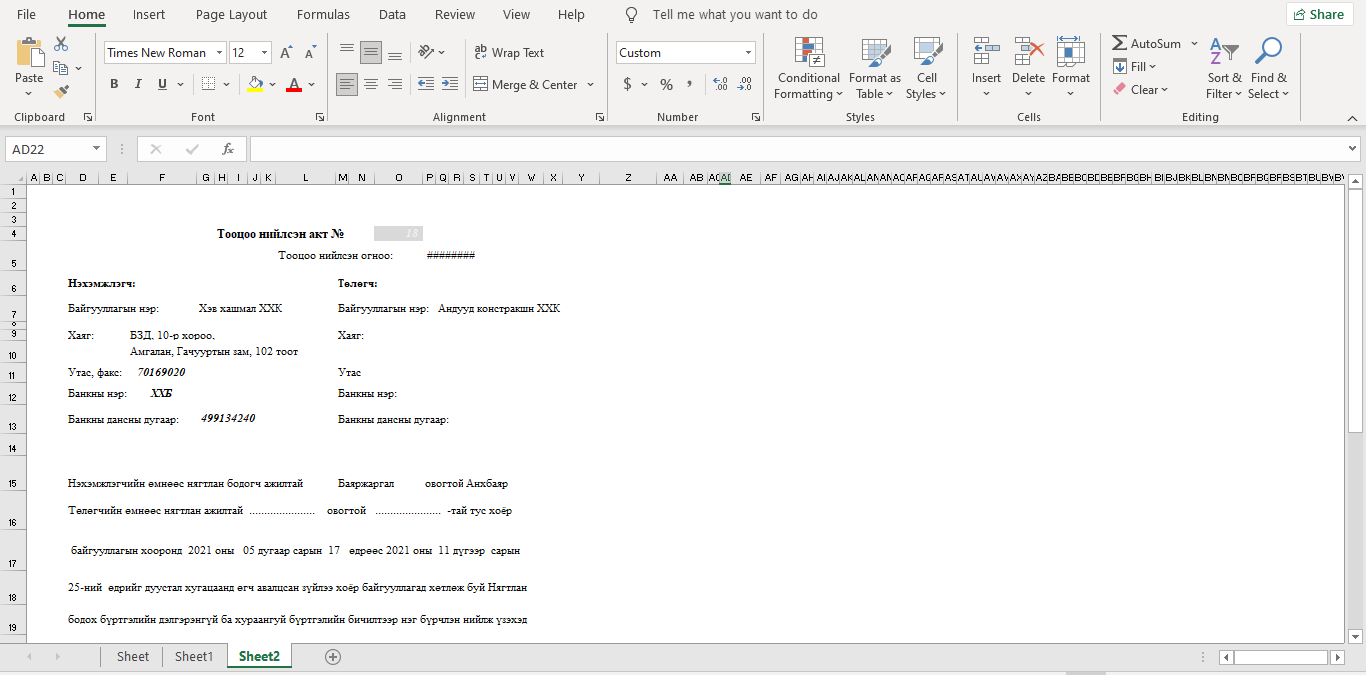This screenshot has width=1366, height=675.
Task: Open Conditional Formatting menu
Action: coord(808,68)
